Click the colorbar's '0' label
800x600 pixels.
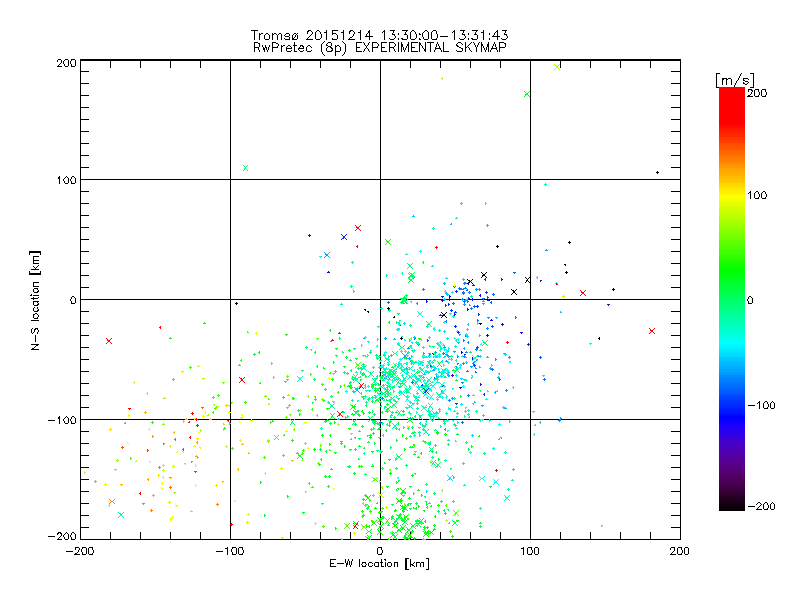pos(750,300)
